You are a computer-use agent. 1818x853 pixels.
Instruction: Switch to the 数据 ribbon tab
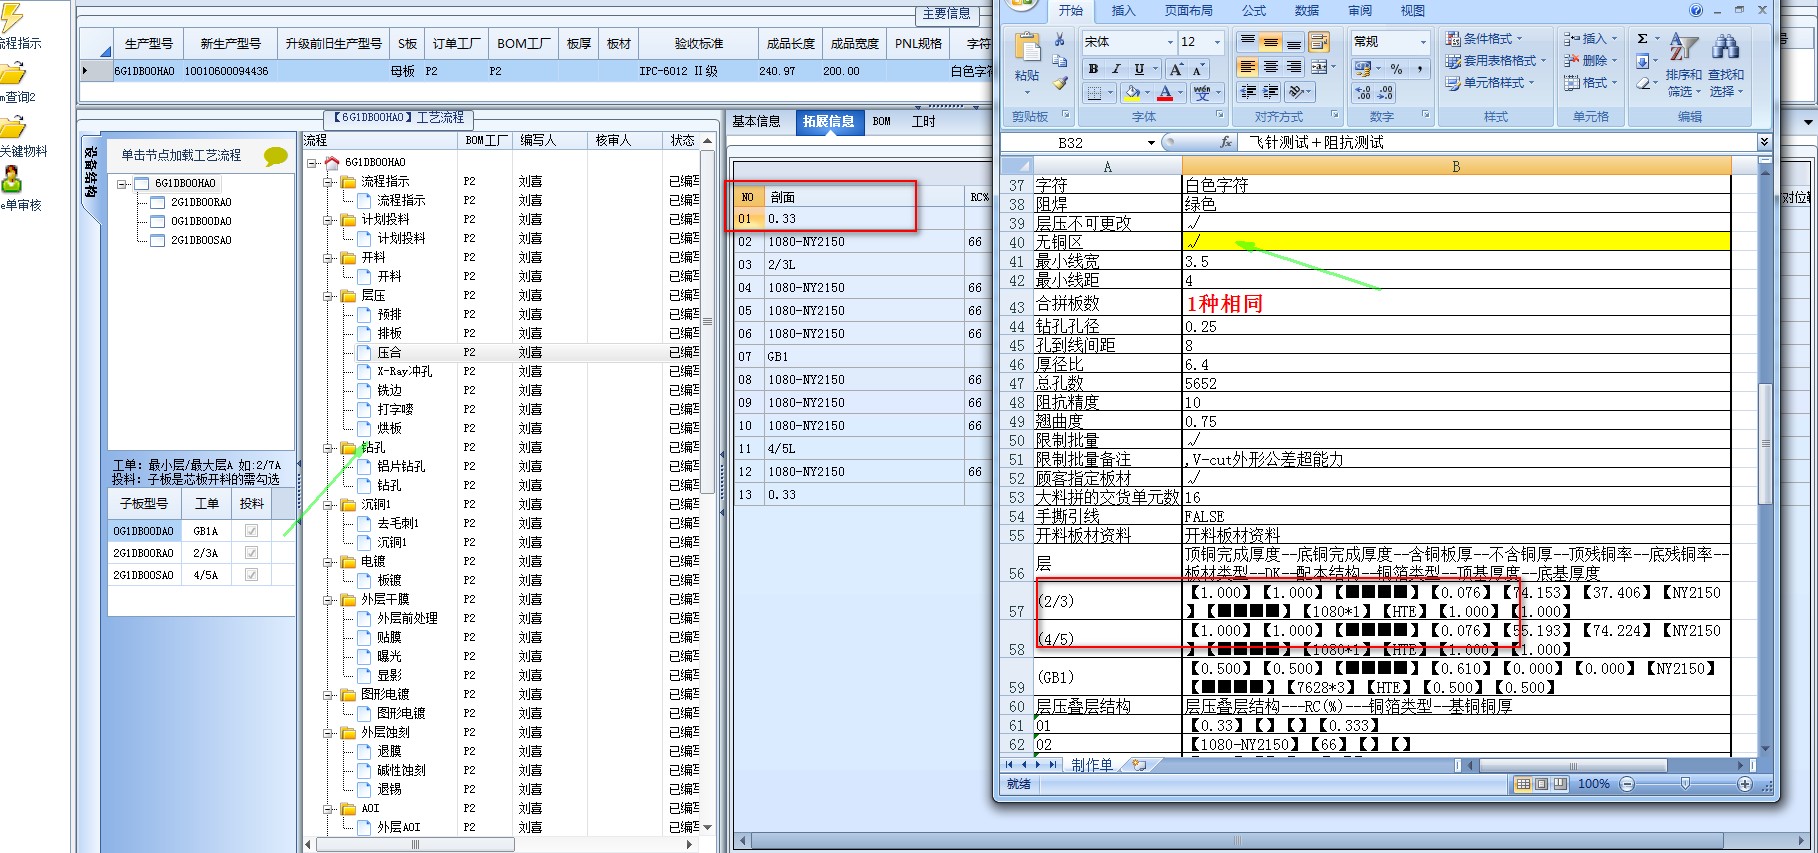(1307, 10)
